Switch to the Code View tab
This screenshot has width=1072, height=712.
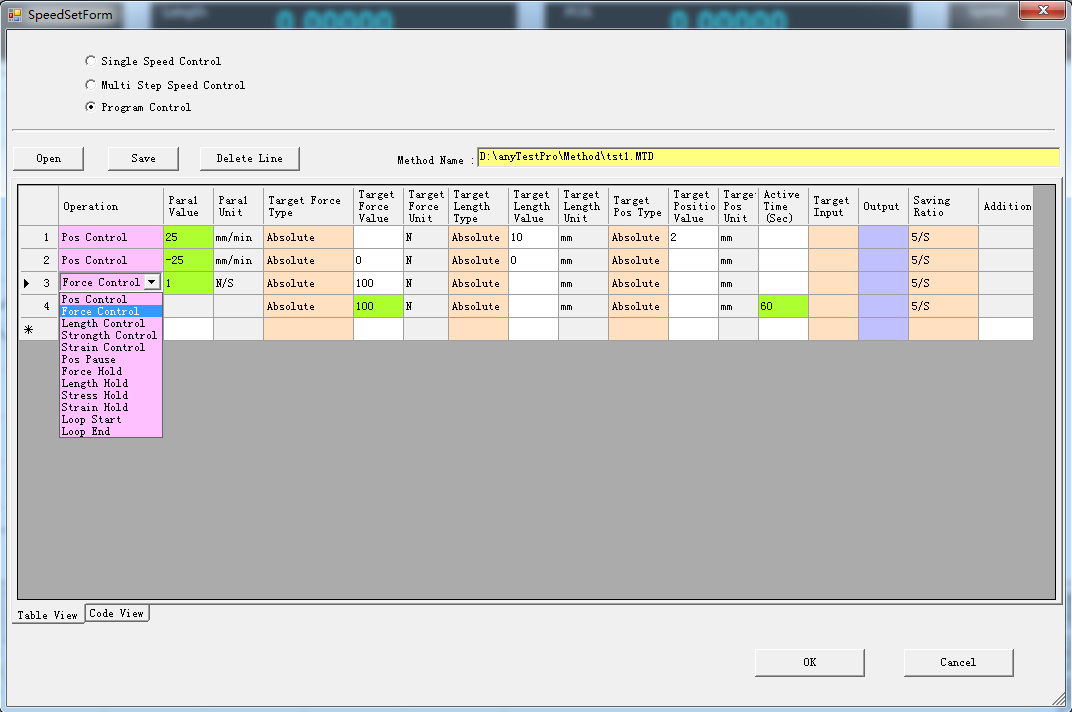[x=116, y=613]
